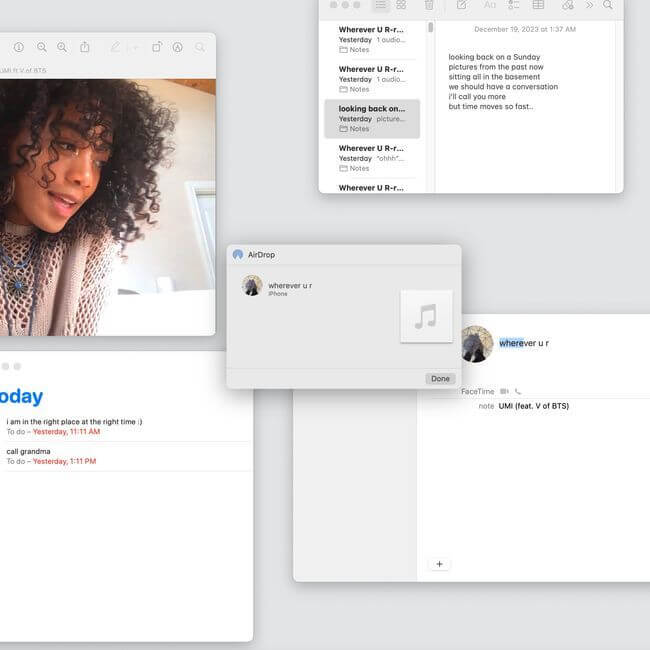Rotate the image using Preview's rotate icon
Image resolution: width=650 pixels, height=650 pixels.
point(157,47)
